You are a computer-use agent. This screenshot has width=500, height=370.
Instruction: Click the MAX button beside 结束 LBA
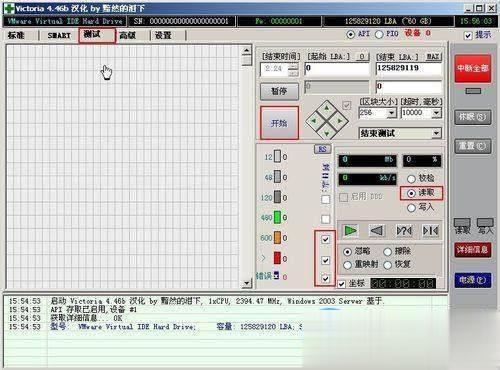pos(433,57)
